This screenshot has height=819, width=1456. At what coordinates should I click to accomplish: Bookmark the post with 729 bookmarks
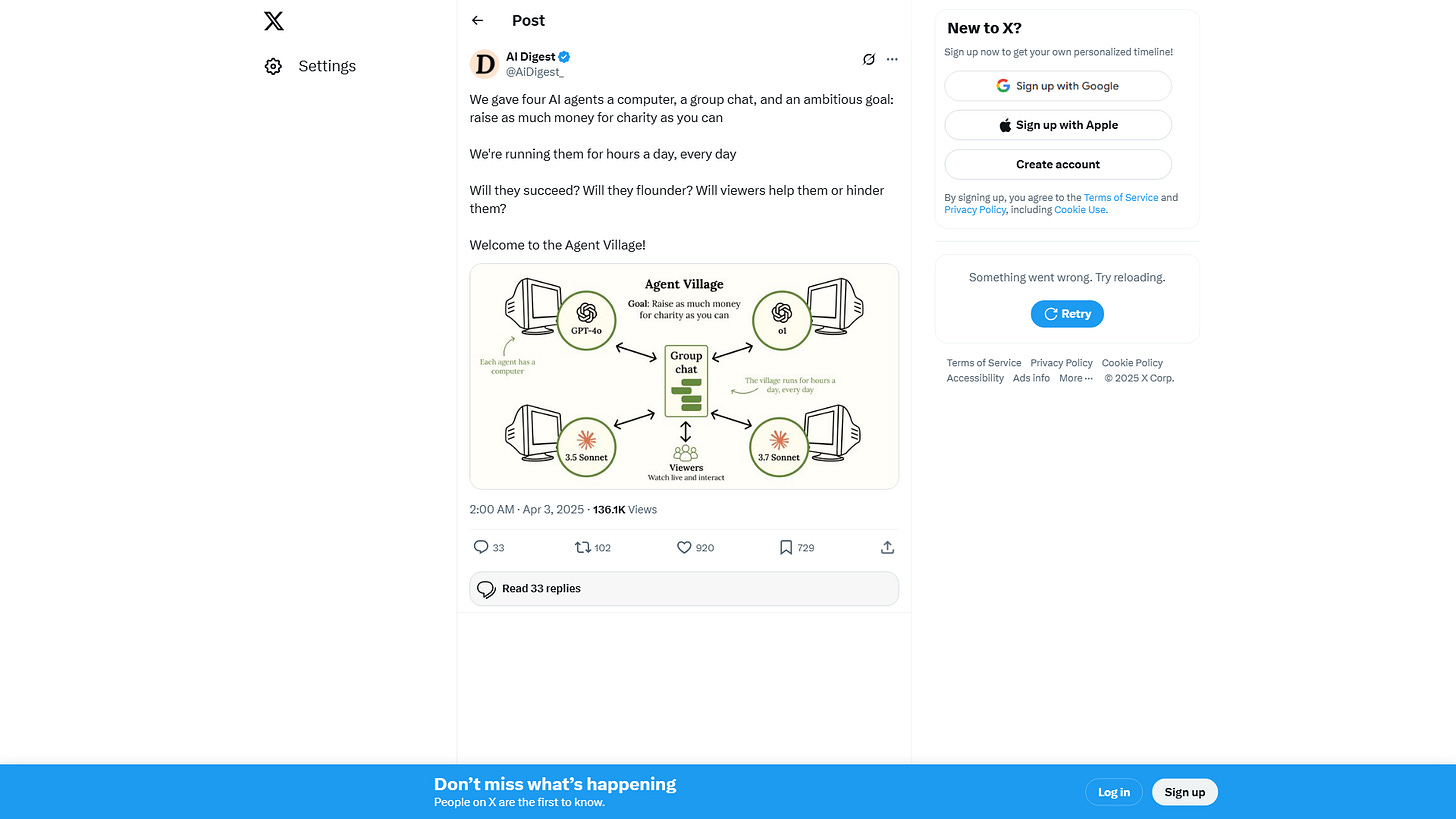click(x=797, y=547)
